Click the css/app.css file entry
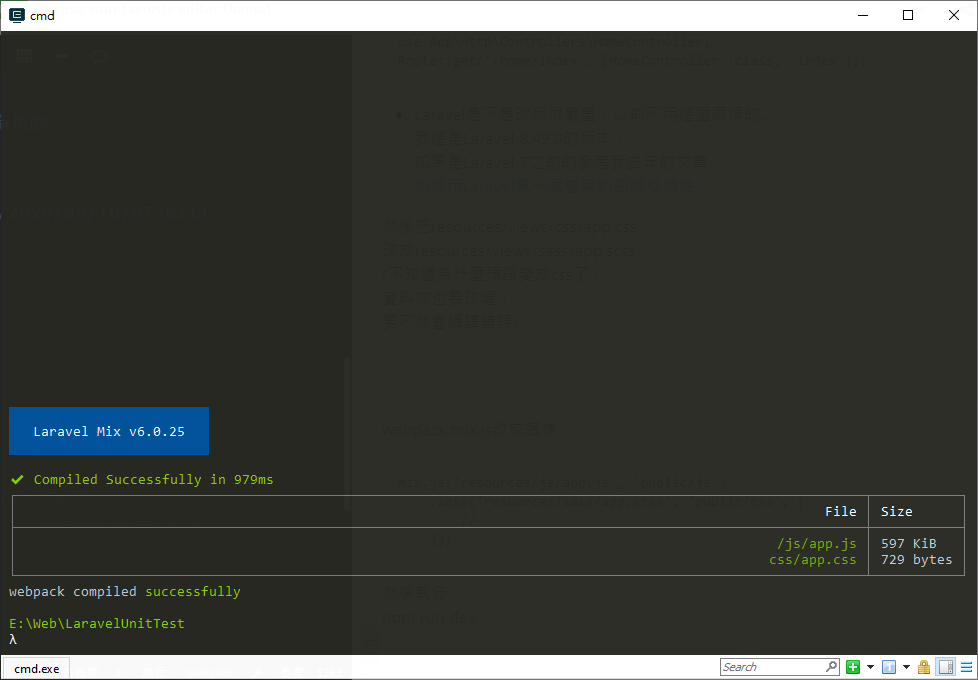 tap(813, 560)
